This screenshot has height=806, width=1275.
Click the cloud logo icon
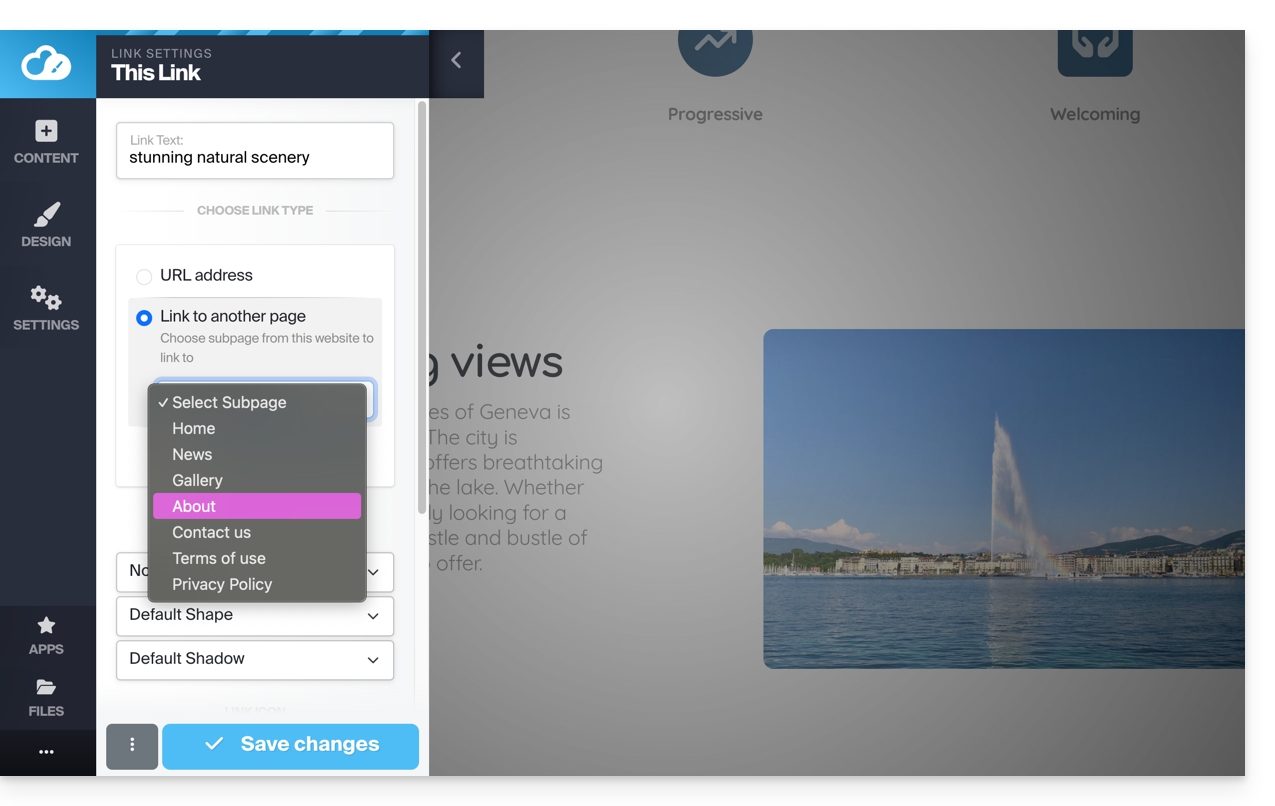click(47, 64)
